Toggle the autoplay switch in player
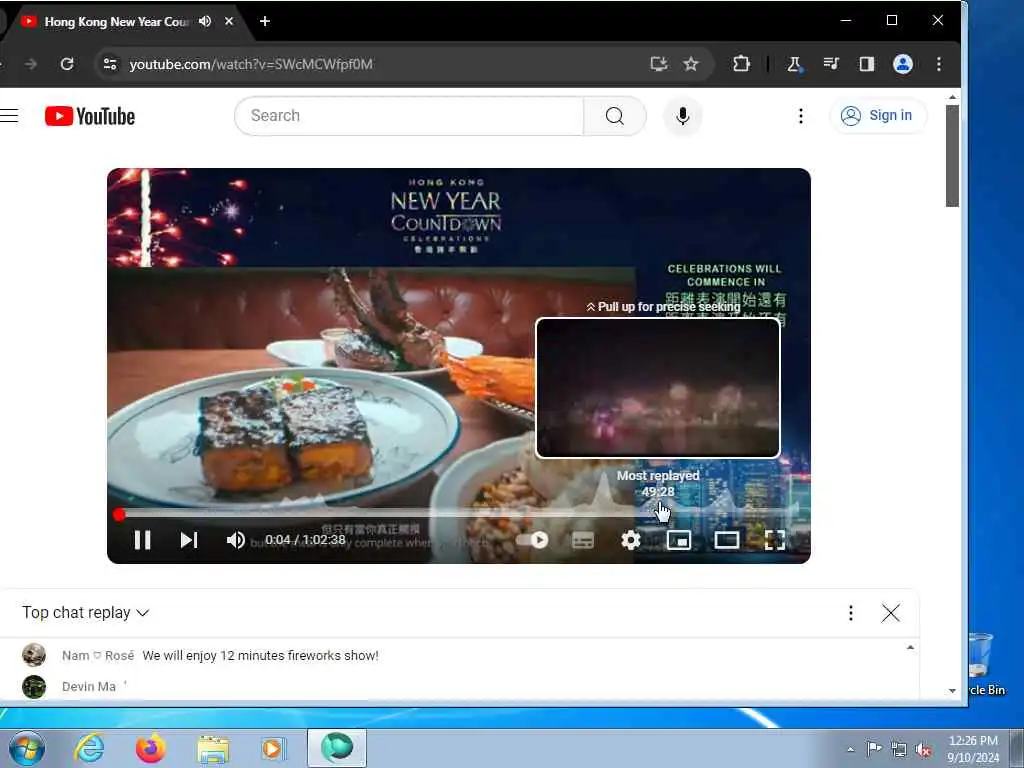This screenshot has width=1024, height=768. point(532,540)
